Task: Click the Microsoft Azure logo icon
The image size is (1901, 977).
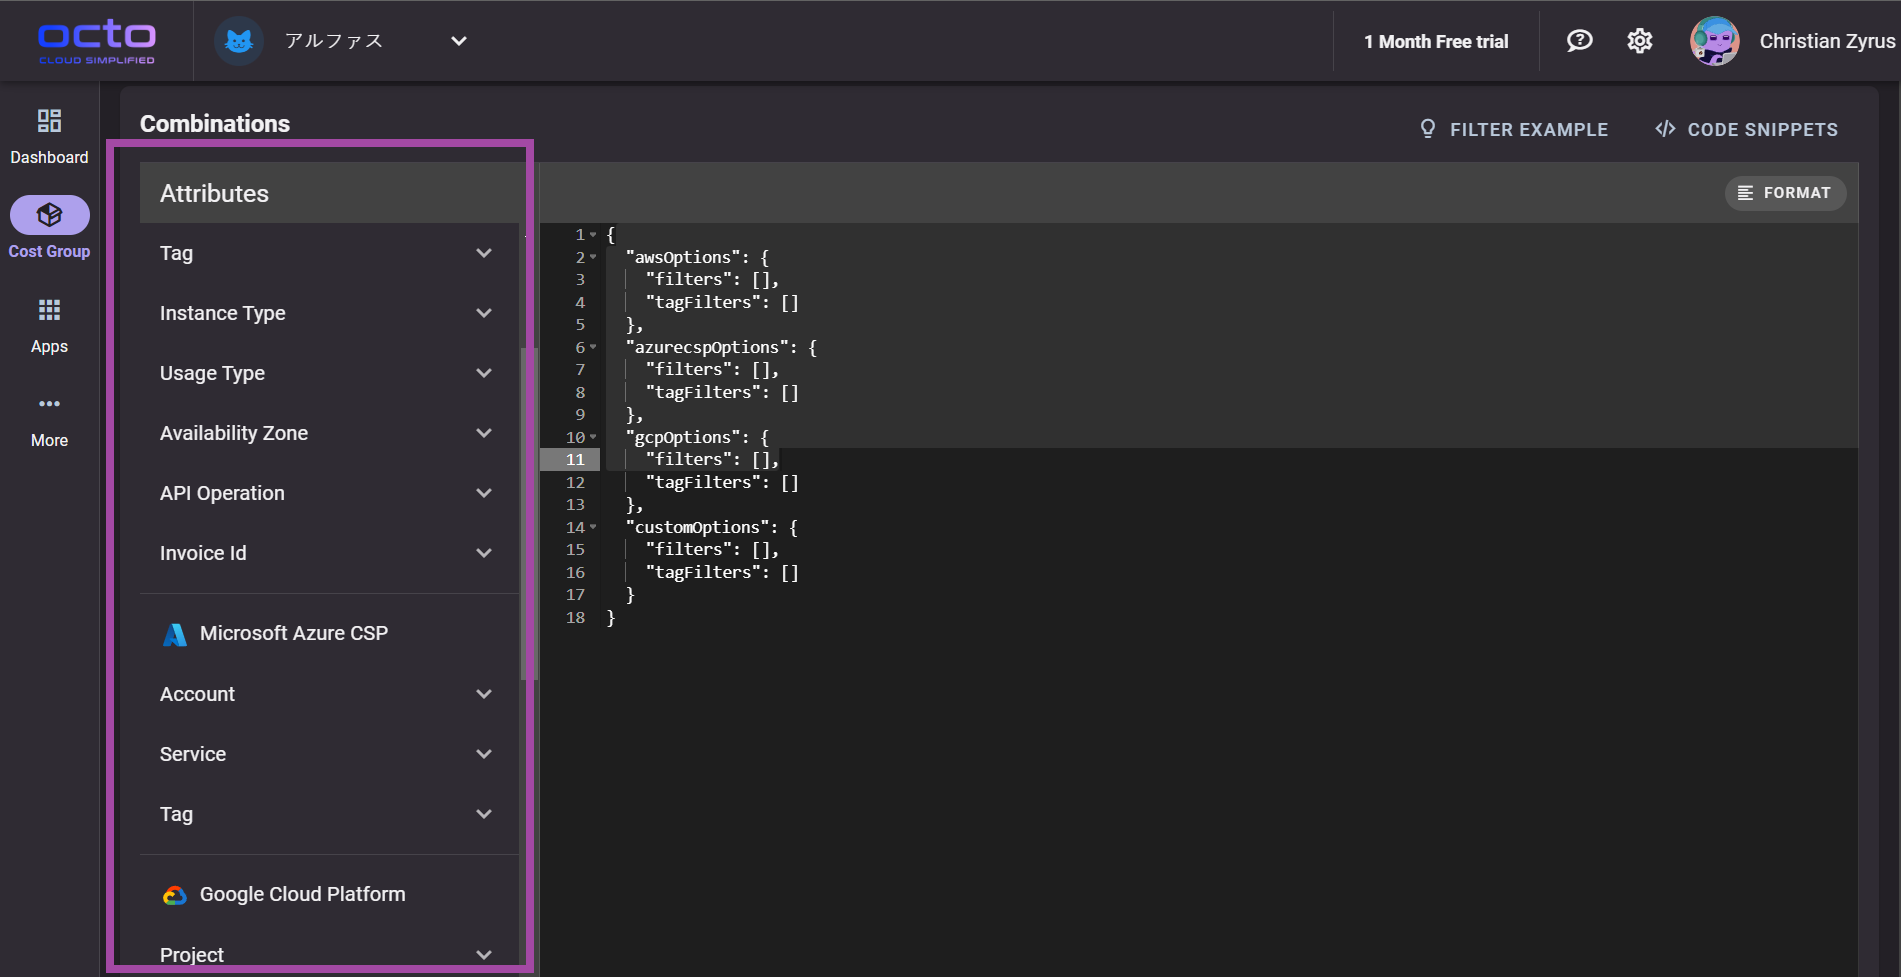Action: (x=175, y=634)
